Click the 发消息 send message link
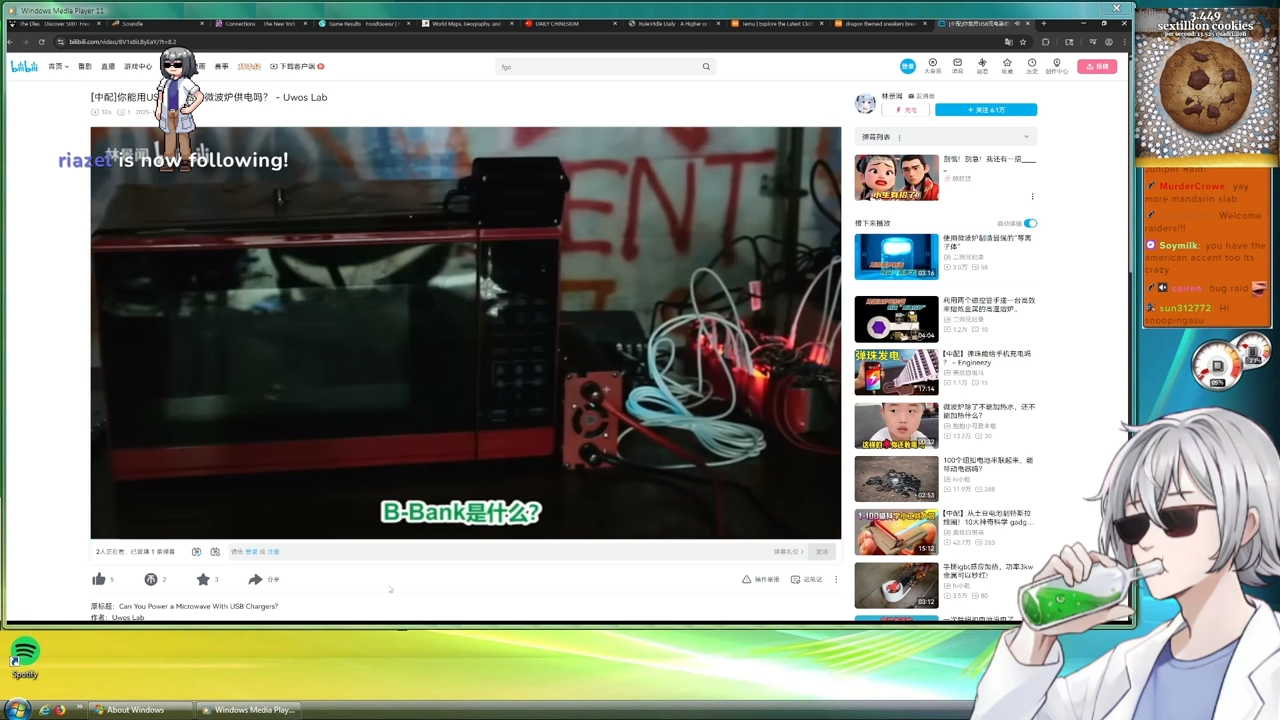The height and width of the screenshot is (720, 1280). (x=921, y=96)
